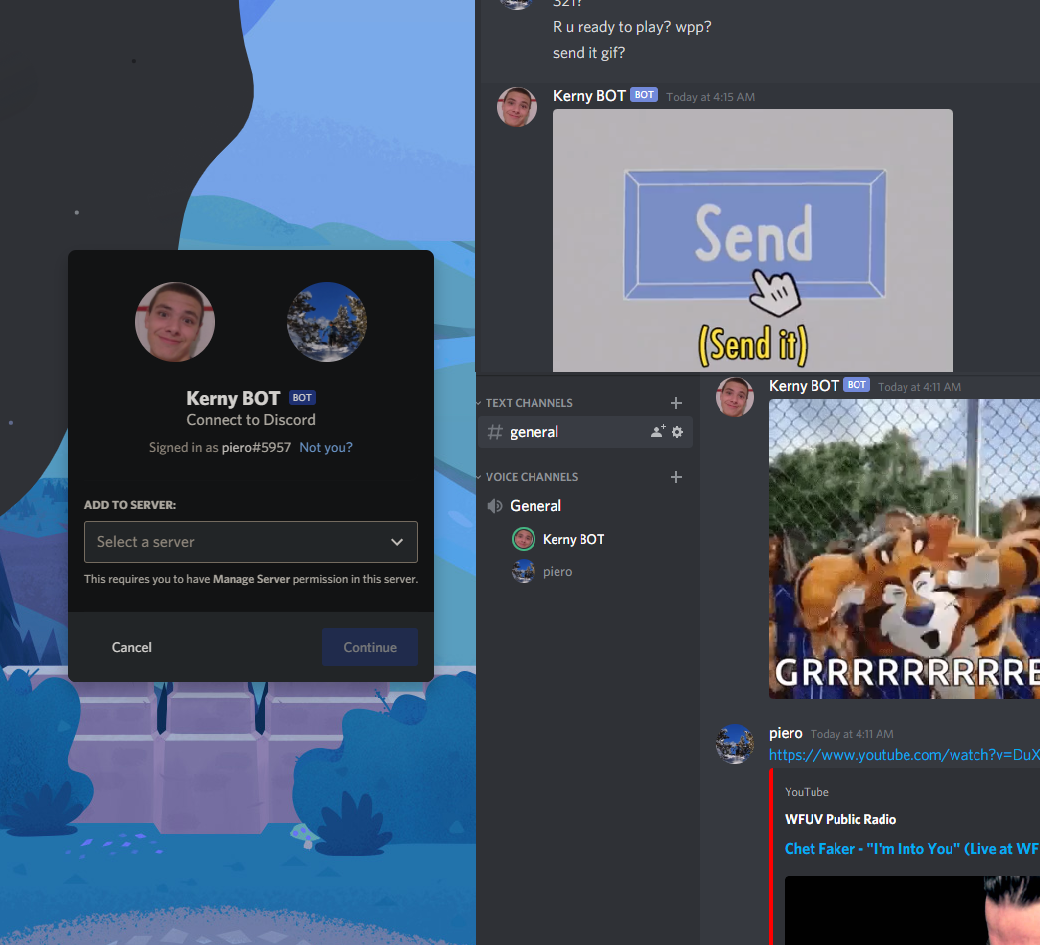Click the tiger mascot GIF
The width and height of the screenshot is (1040, 945).
903,548
